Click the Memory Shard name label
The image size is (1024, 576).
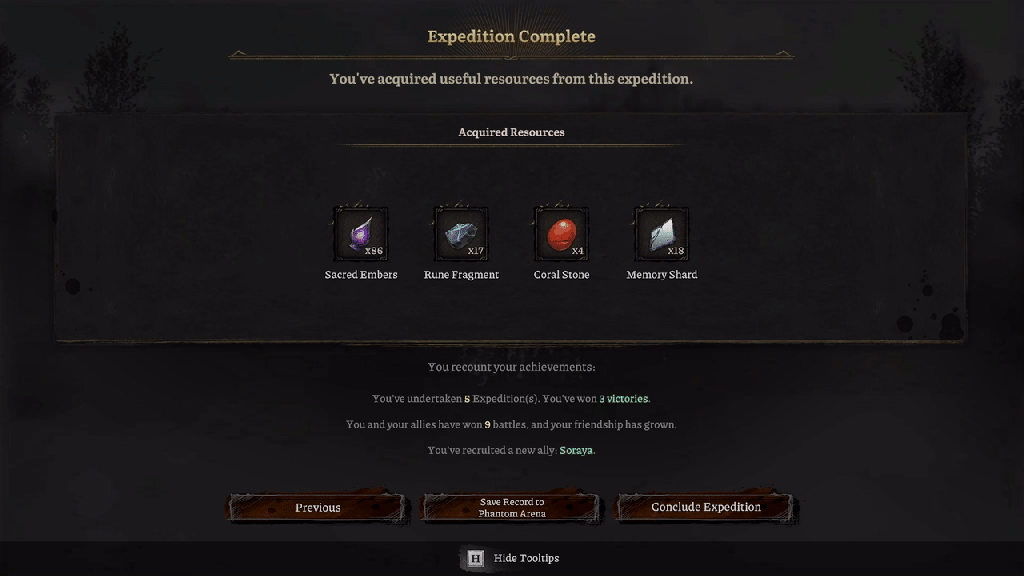pos(662,275)
